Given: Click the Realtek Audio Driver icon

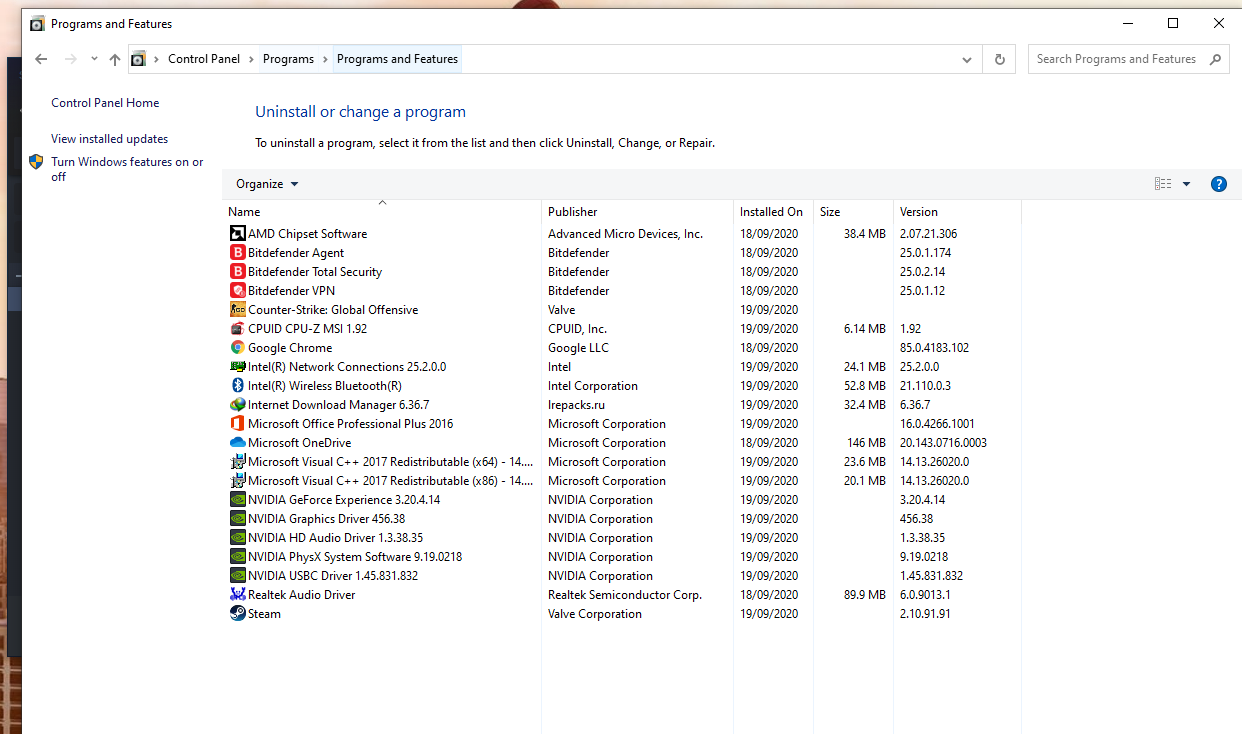Looking at the screenshot, I should click(x=238, y=595).
